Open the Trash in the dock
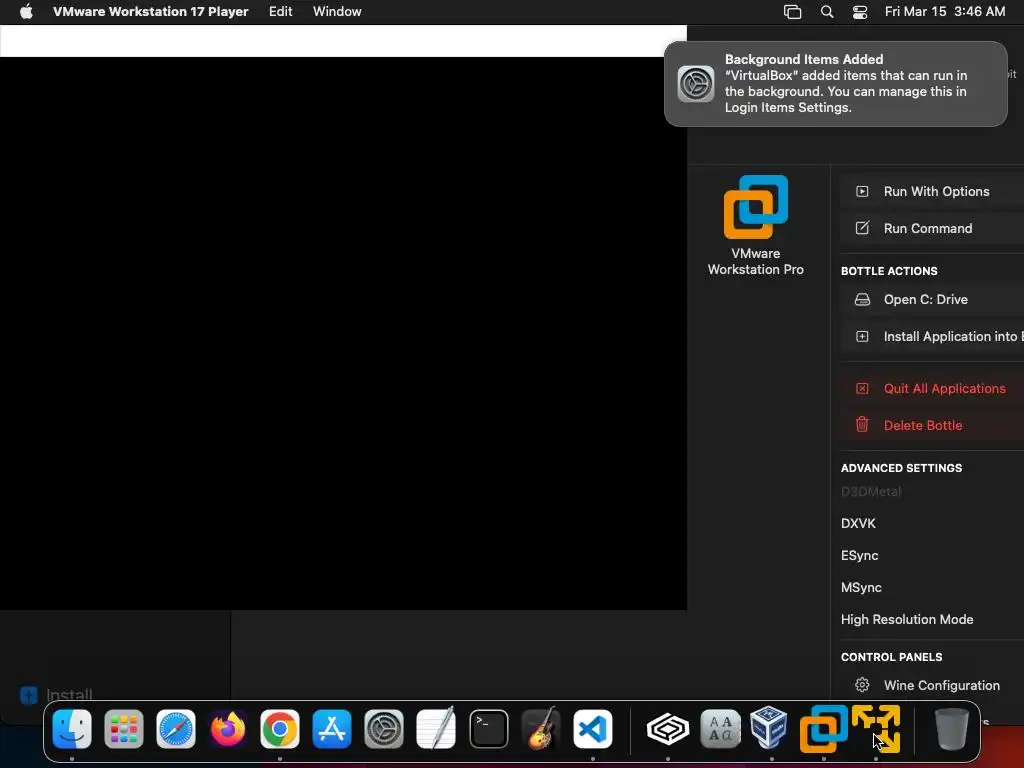The image size is (1024, 768). 952,729
